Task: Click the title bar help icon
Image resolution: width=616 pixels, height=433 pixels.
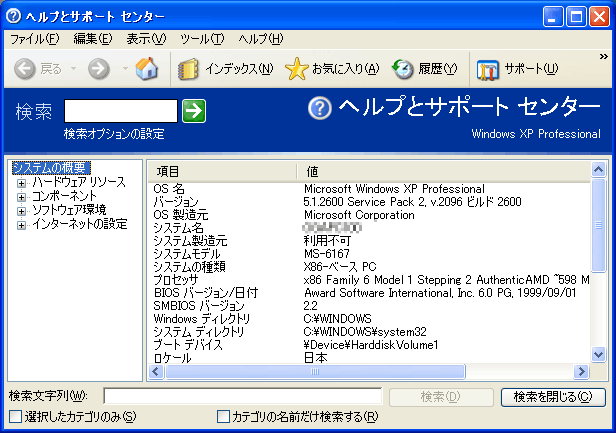Action: [x=14, y=16]
